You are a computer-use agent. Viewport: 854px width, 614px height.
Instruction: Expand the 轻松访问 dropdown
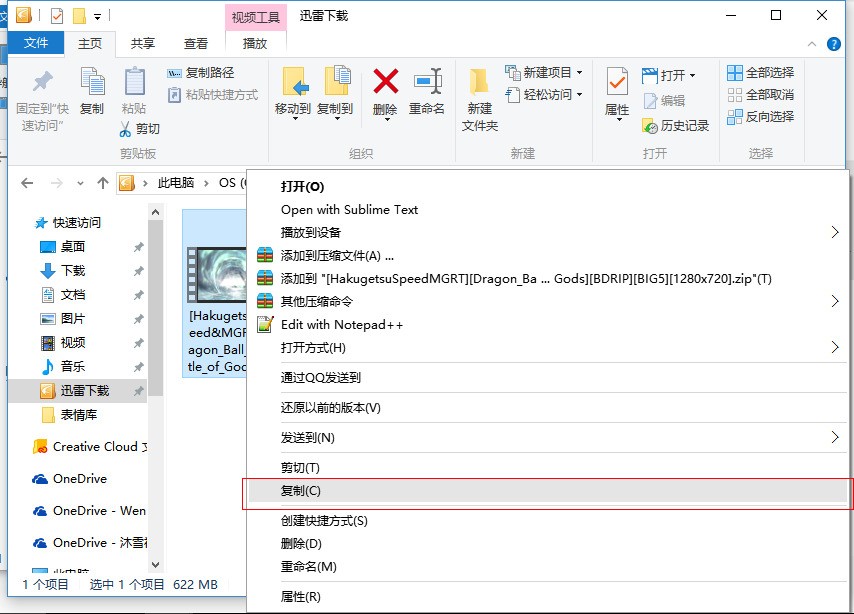[580, 95]
